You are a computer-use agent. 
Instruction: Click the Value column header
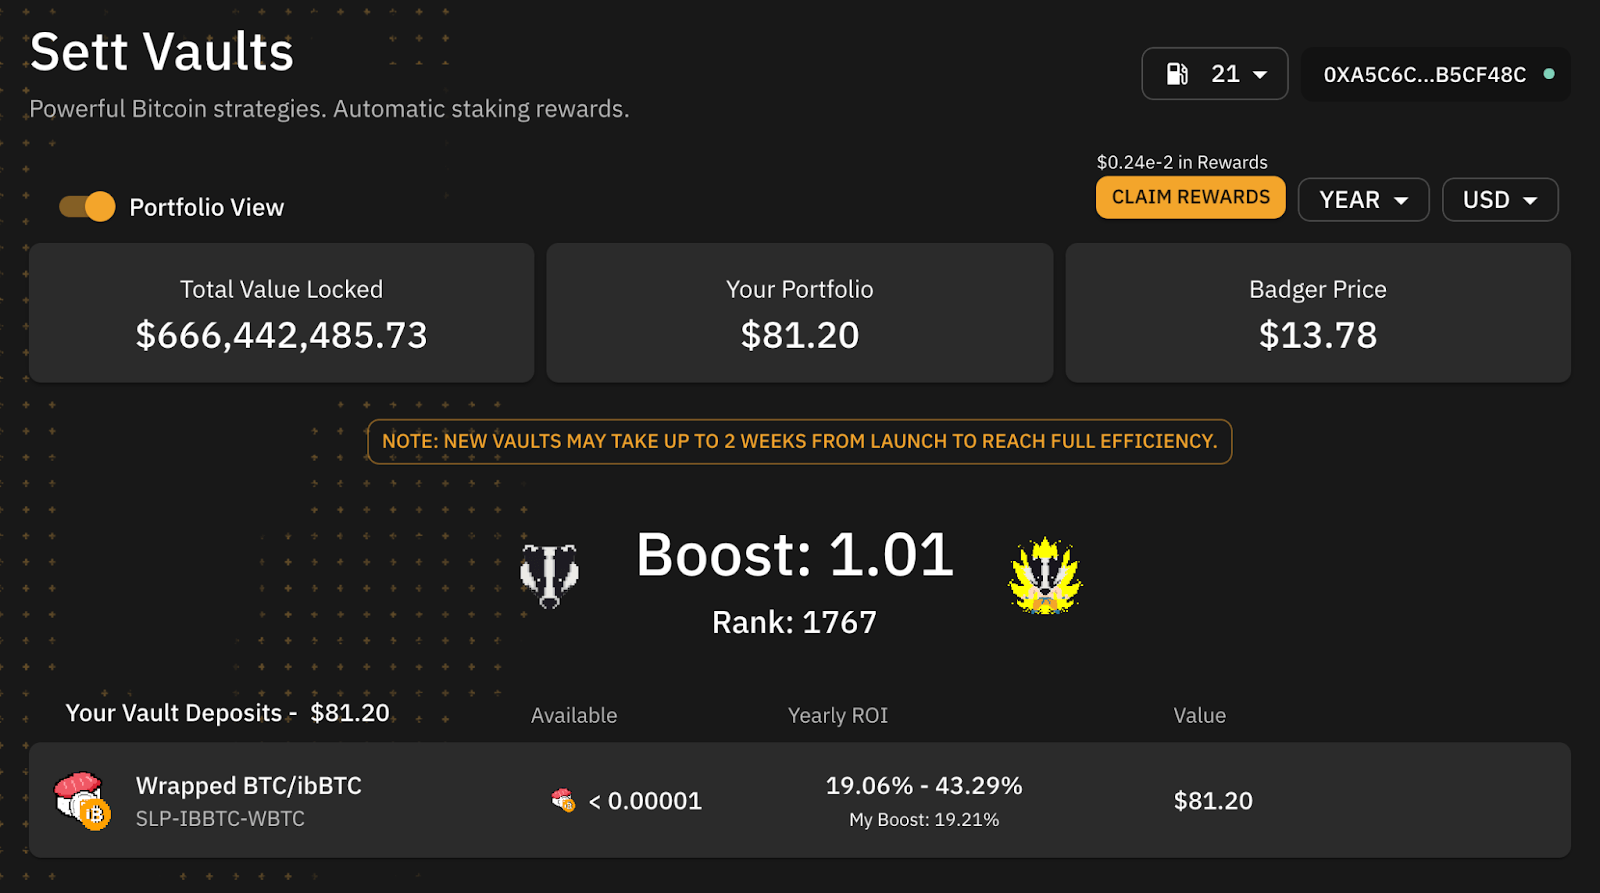click(x=1200, y=715)
